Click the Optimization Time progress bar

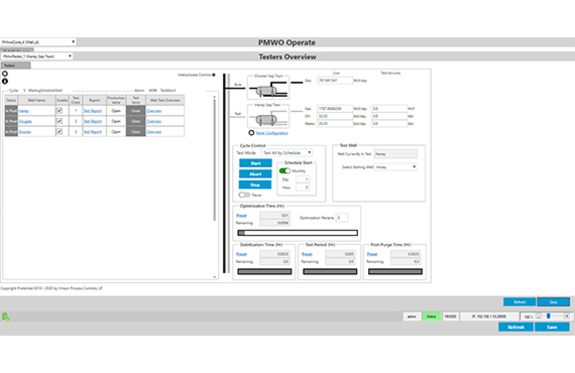(297, 233)
